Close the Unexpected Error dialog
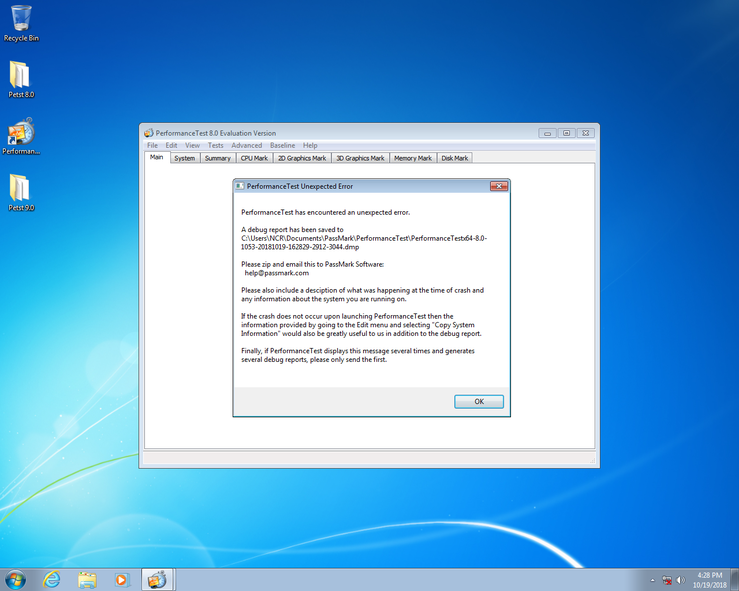 (x=499, y=186)
